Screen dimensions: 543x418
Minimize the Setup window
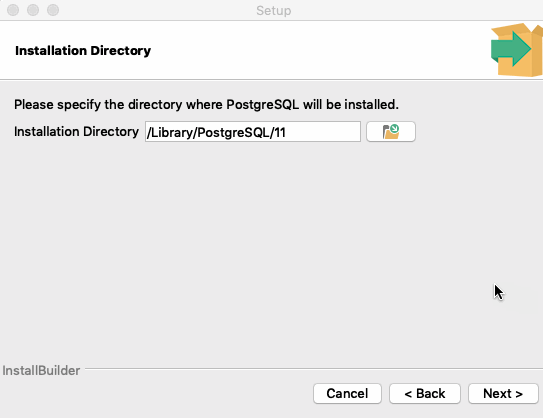click(x=33, y=10)
